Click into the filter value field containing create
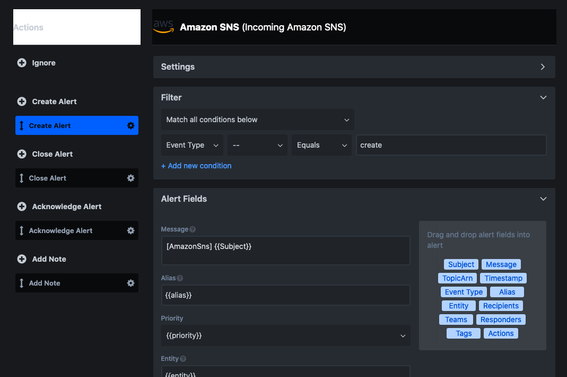The height and width of the screenshot is (377, 567). coord(451,145)
